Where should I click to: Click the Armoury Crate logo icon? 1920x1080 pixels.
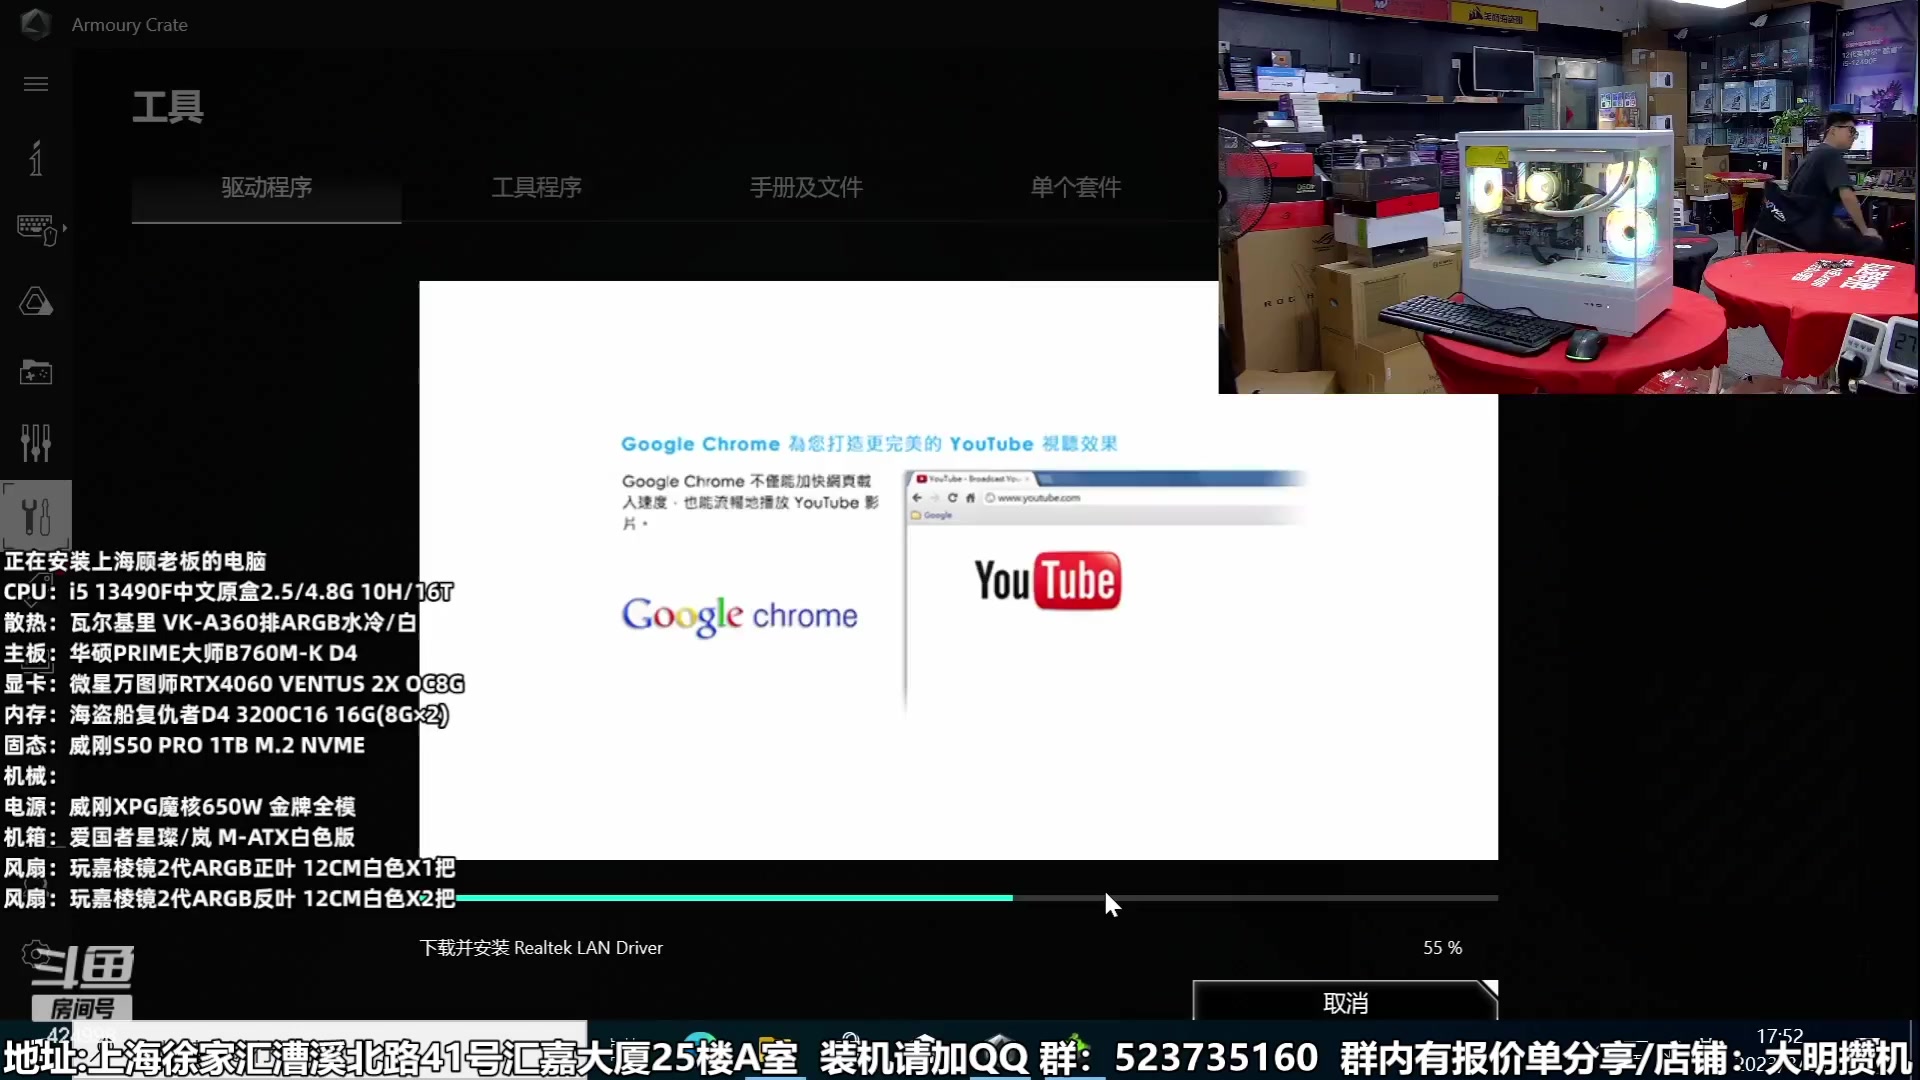[35, 24]
